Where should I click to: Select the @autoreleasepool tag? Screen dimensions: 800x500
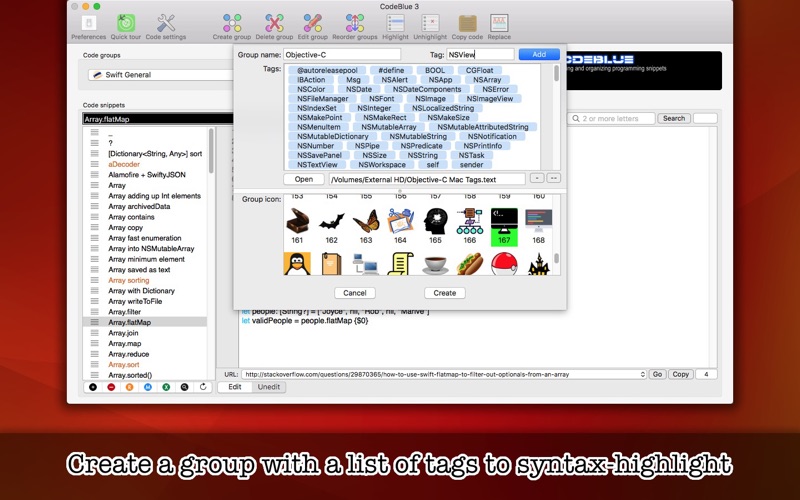coord(327,70)
